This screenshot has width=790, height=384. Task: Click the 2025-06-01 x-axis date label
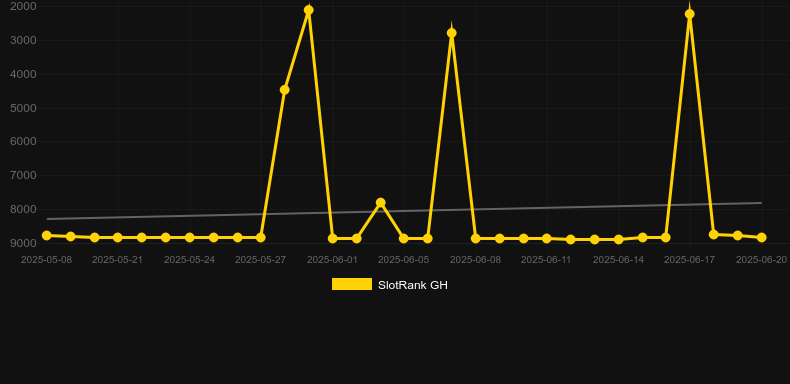pyautogui.click(x=332, y=260)
